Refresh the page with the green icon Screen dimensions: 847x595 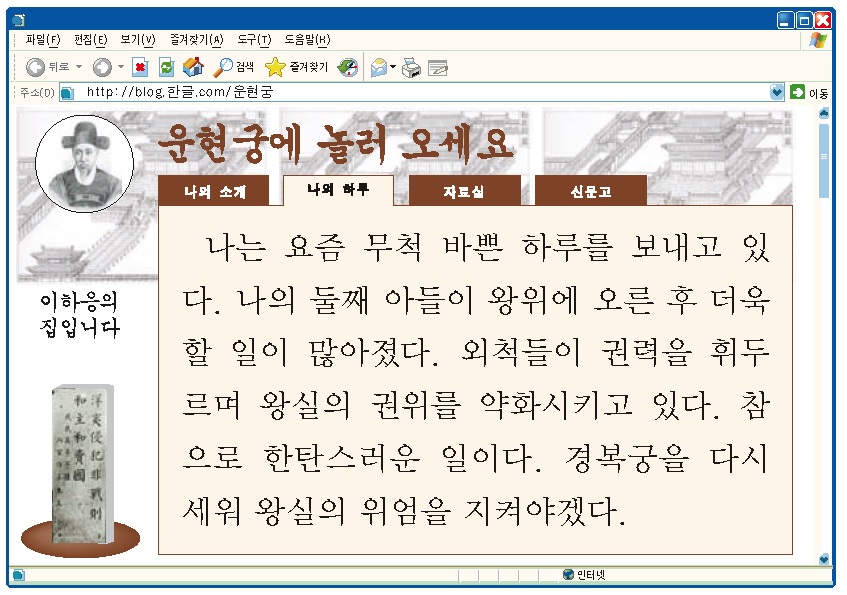(166, 67)
